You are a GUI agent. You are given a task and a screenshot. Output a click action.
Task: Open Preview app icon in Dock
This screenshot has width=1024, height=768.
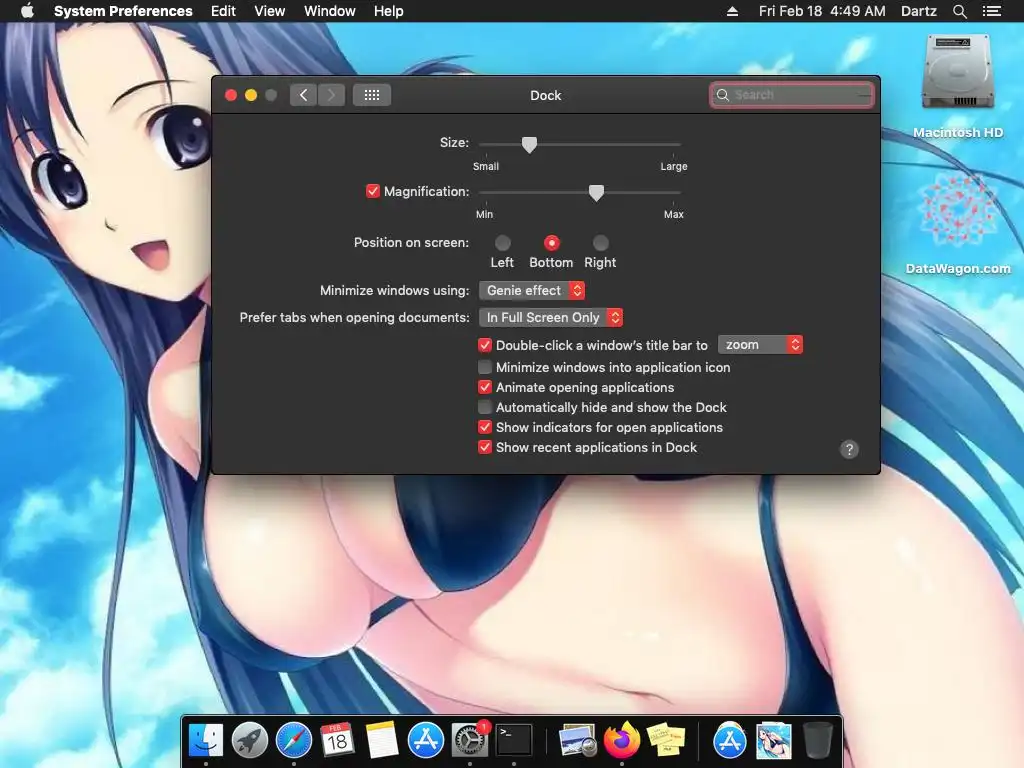(578, 741)
